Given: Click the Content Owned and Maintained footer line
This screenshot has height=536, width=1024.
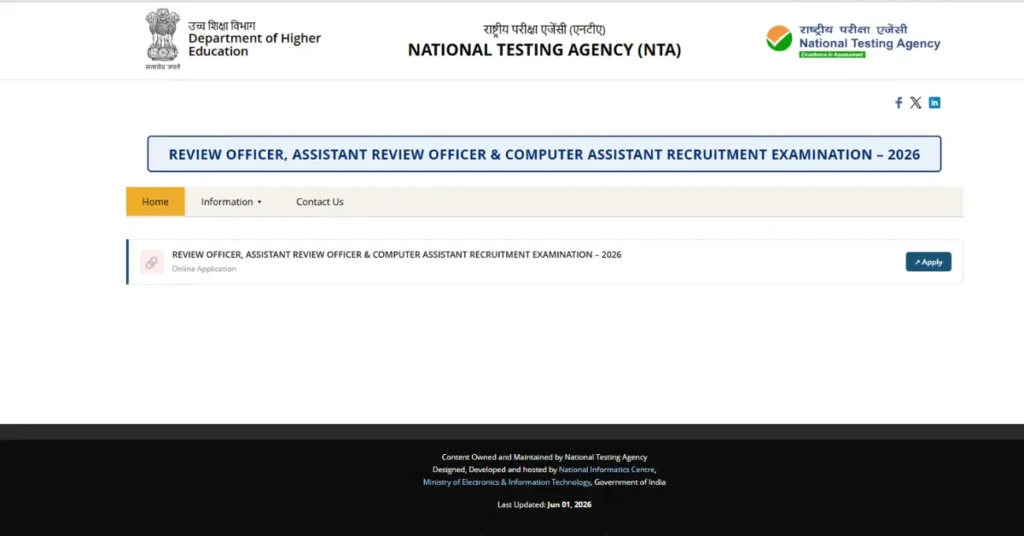Looking at the screenshot, I should tap(544, 457).
